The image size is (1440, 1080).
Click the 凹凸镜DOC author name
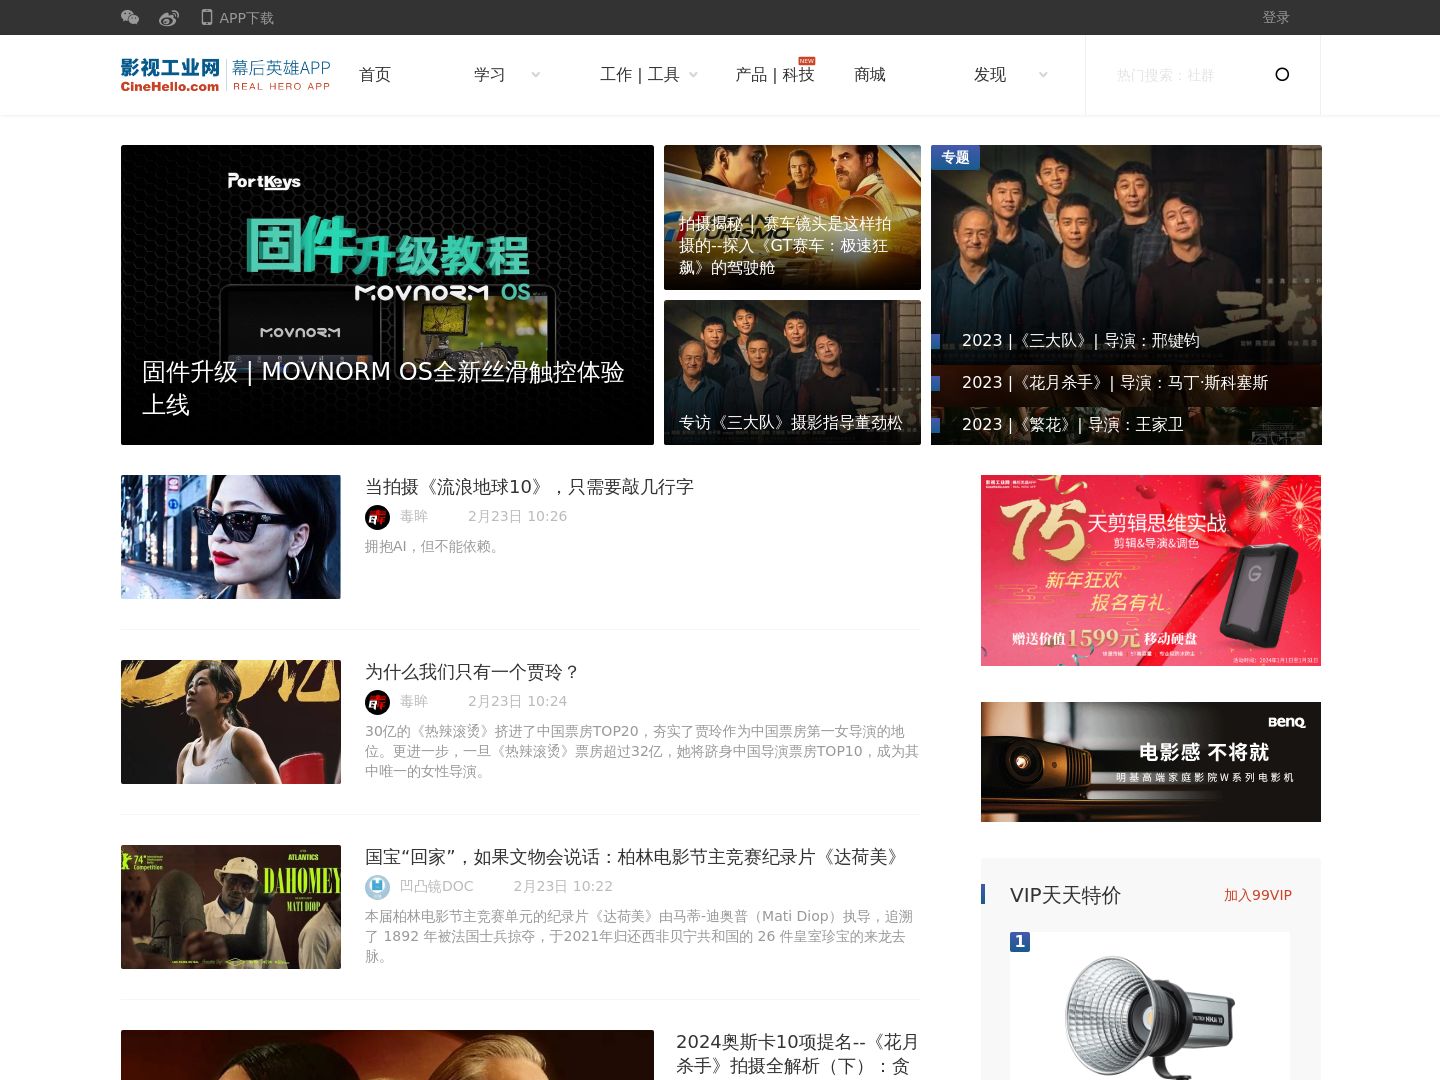coord(437,887)
